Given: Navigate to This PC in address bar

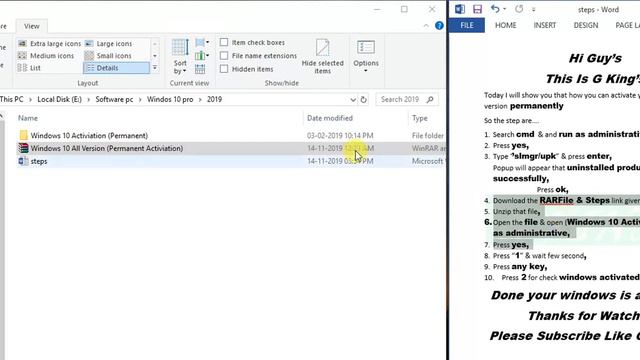Looking at the screenshot, I should [x=12, y=99].
